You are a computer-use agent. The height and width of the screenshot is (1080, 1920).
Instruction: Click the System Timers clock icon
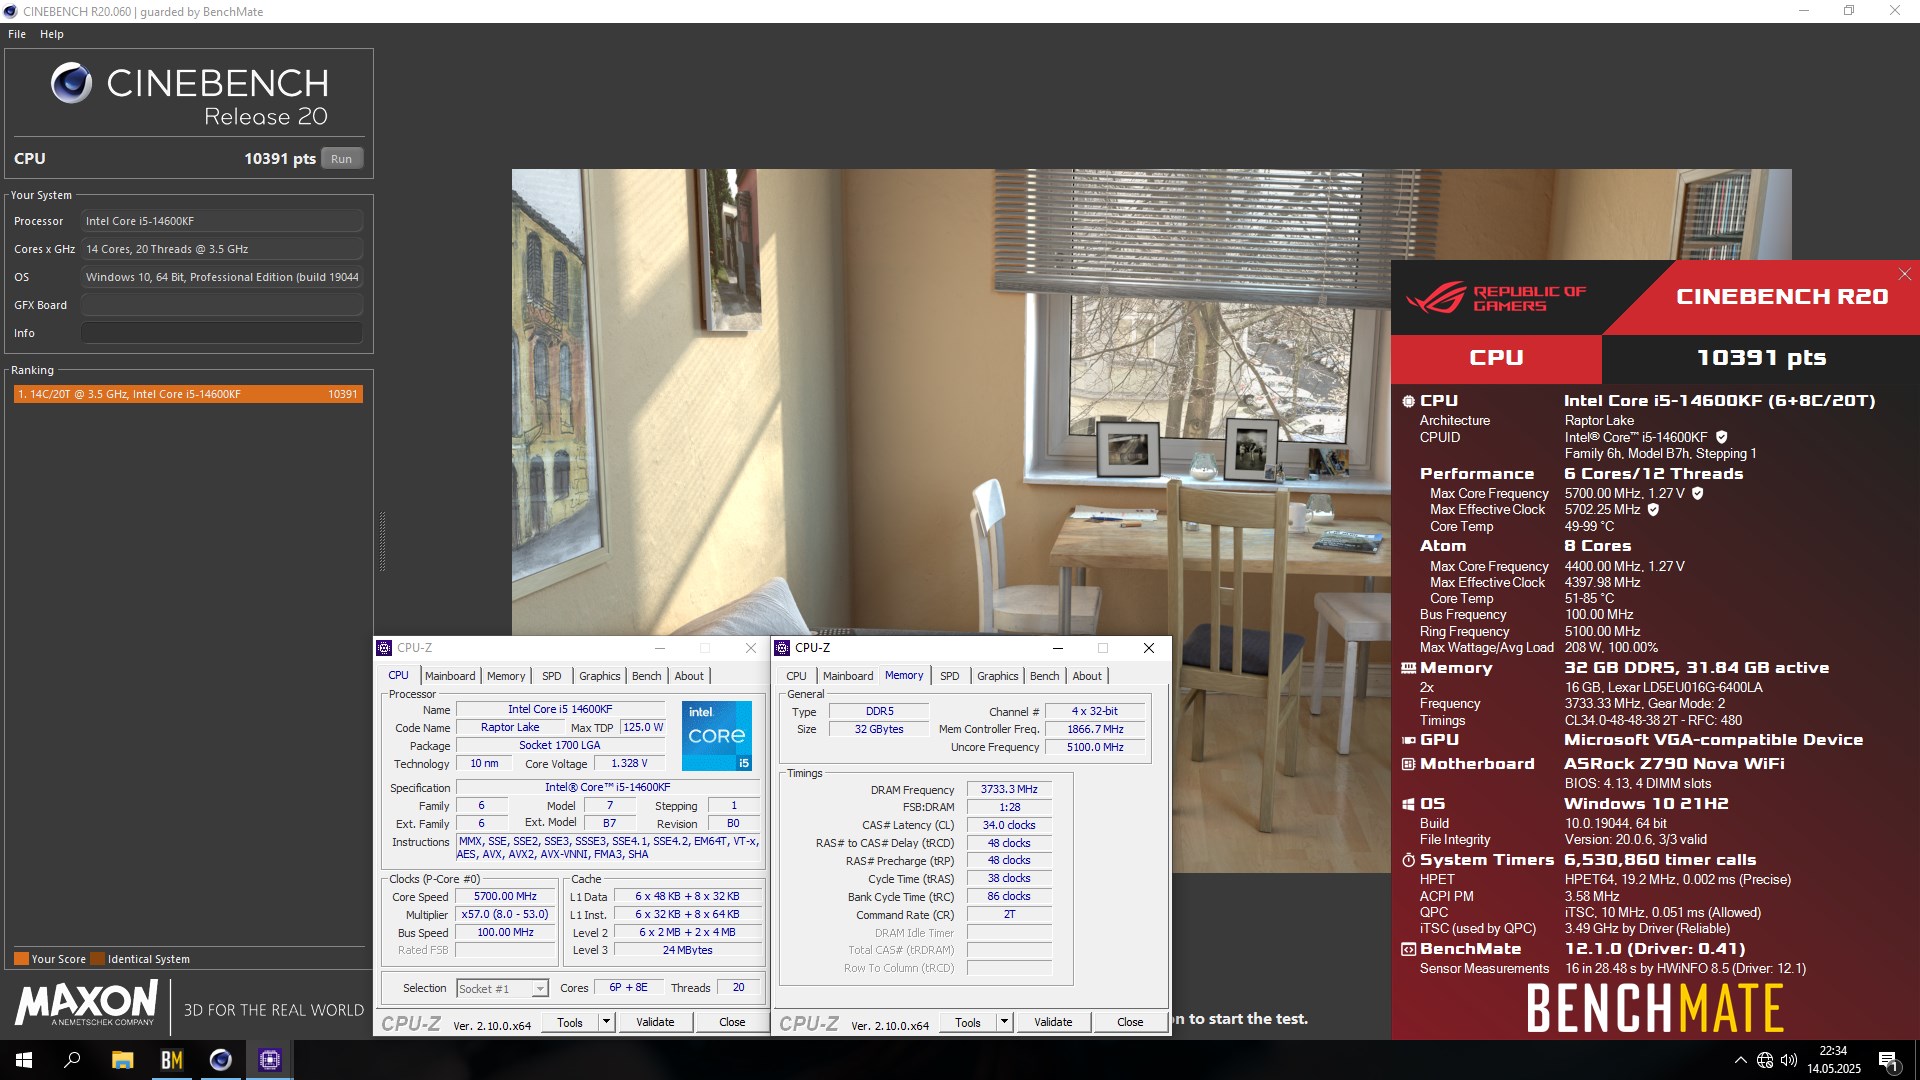click(1408, 860)
